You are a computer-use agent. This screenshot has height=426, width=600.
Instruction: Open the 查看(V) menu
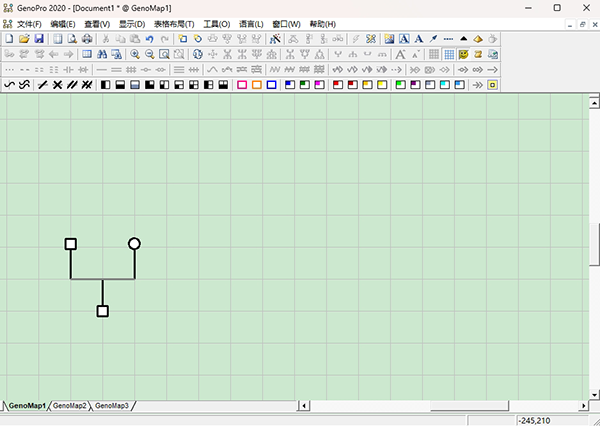point(97,24)
